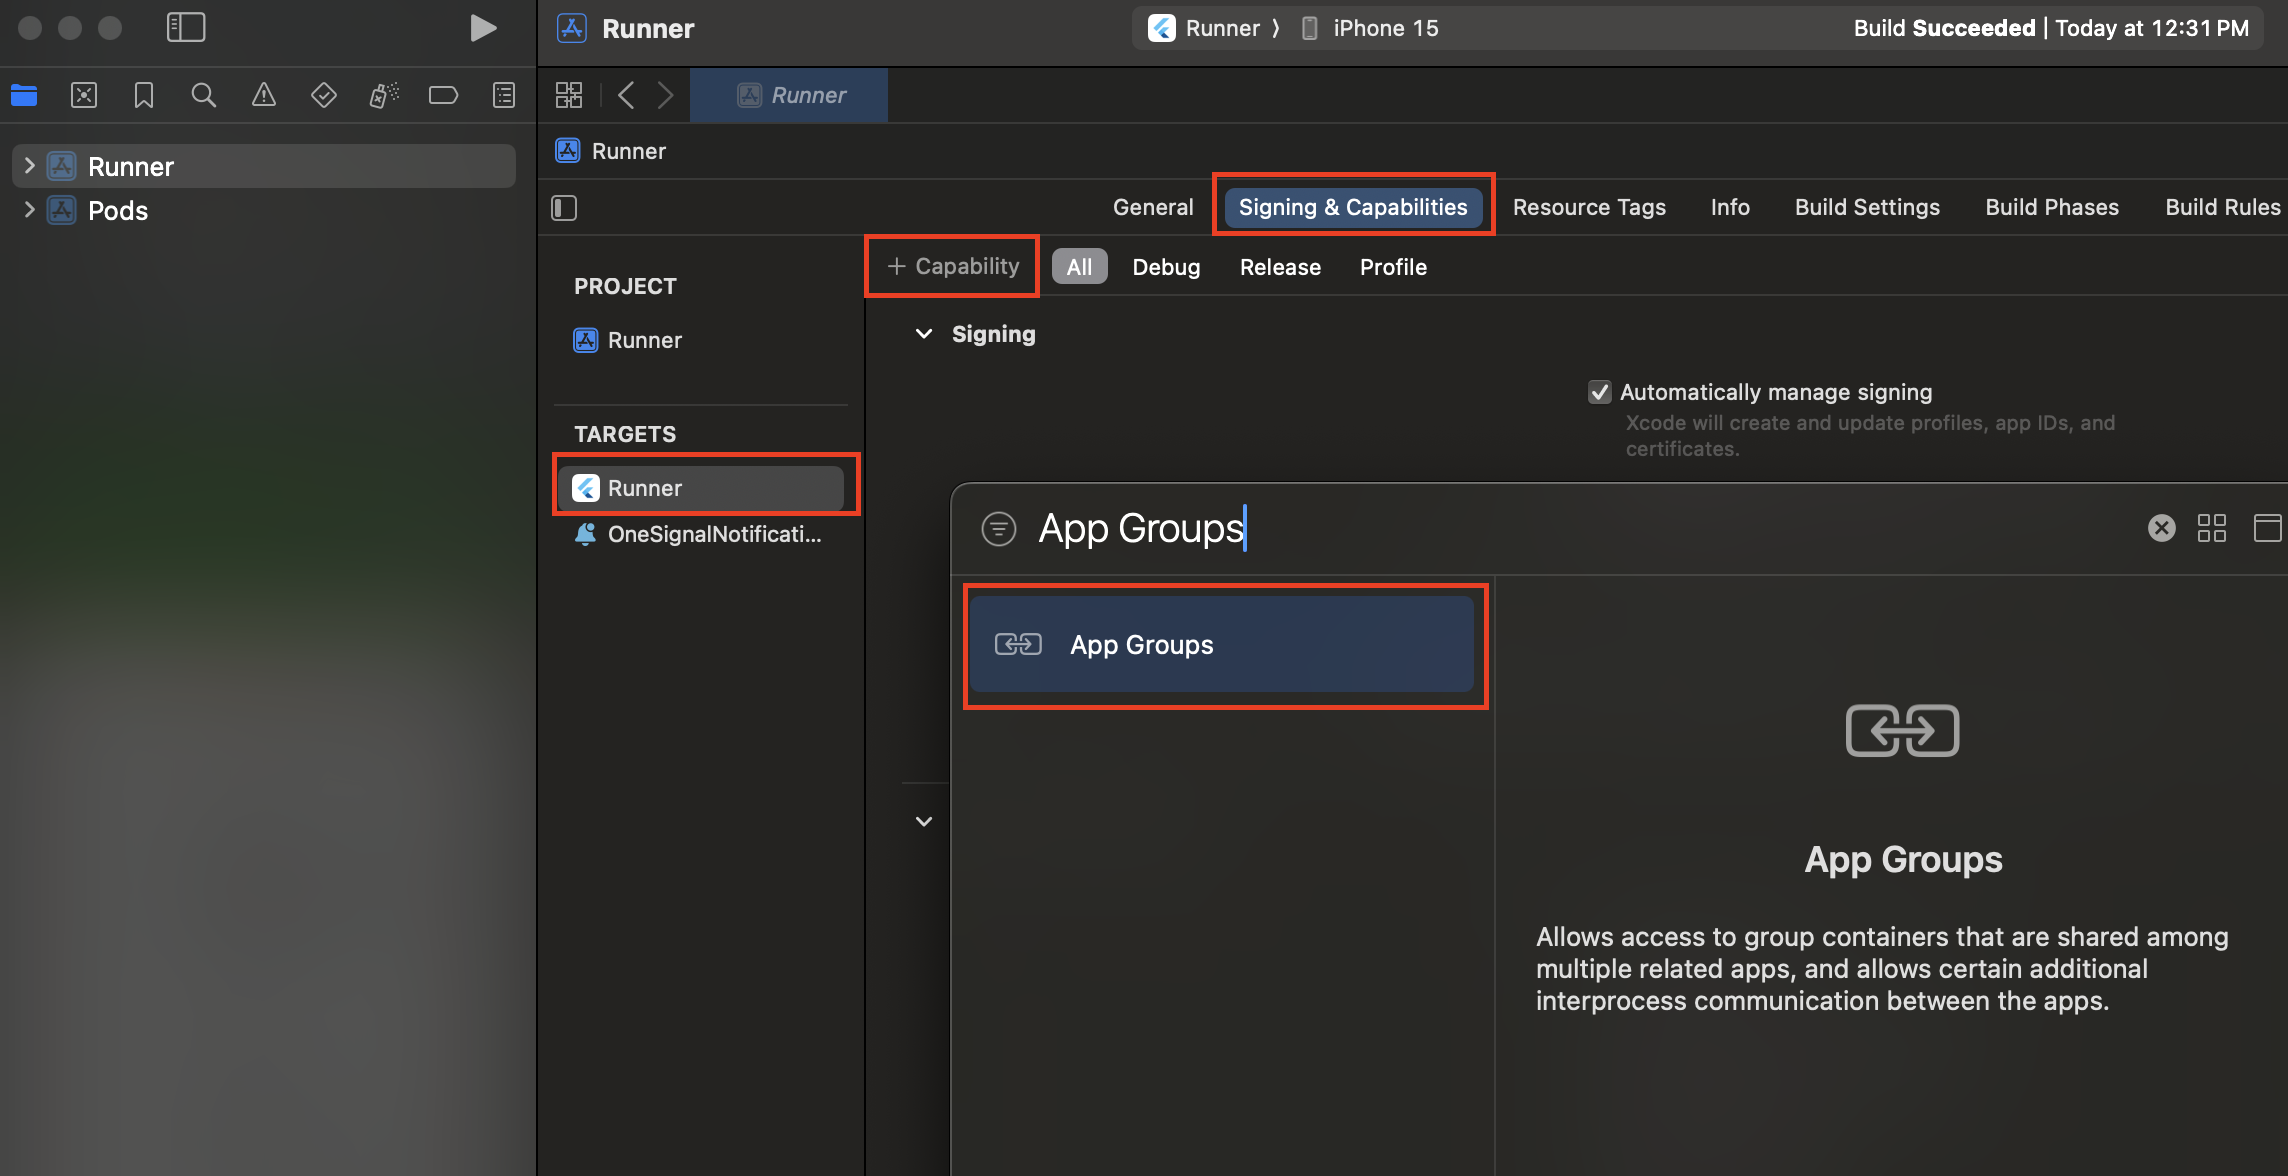Click the related items grid icon
Viewport: 2288px width, 1176px height.
(x=569, y=95)
